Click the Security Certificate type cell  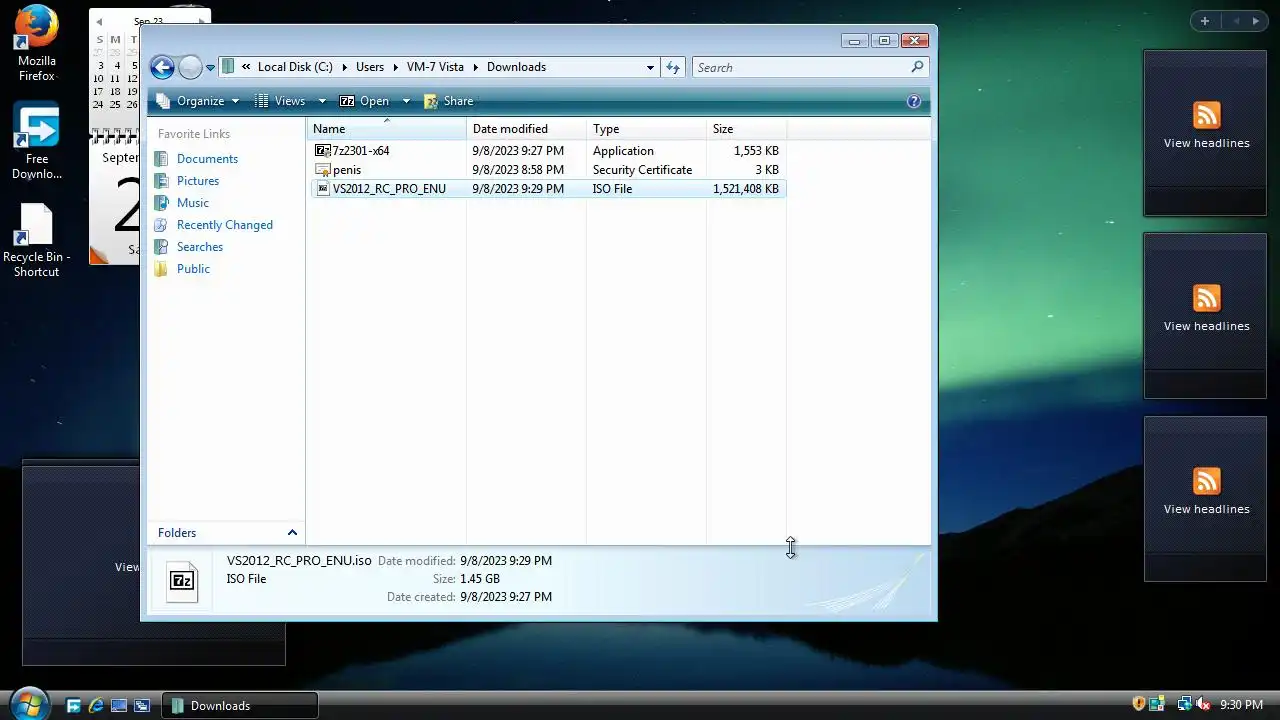[642, 170]
